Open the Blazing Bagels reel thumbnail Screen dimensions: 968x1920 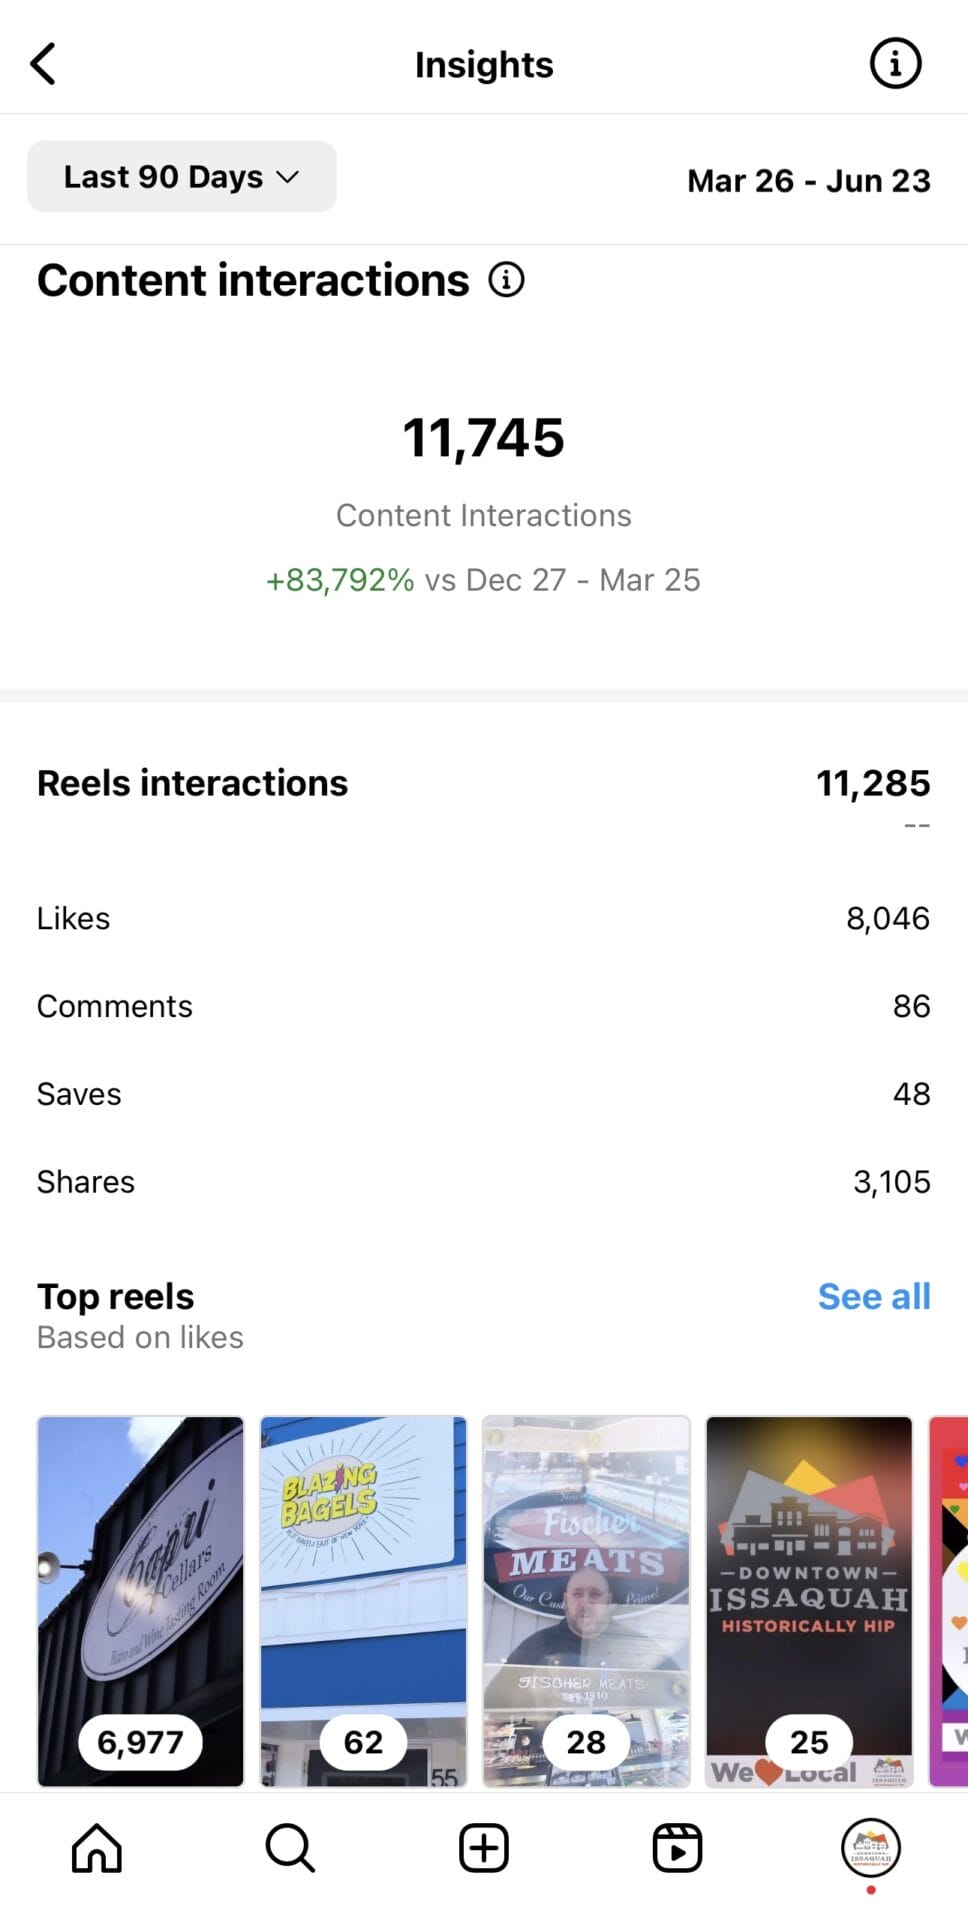click(x=363, y=1600)
